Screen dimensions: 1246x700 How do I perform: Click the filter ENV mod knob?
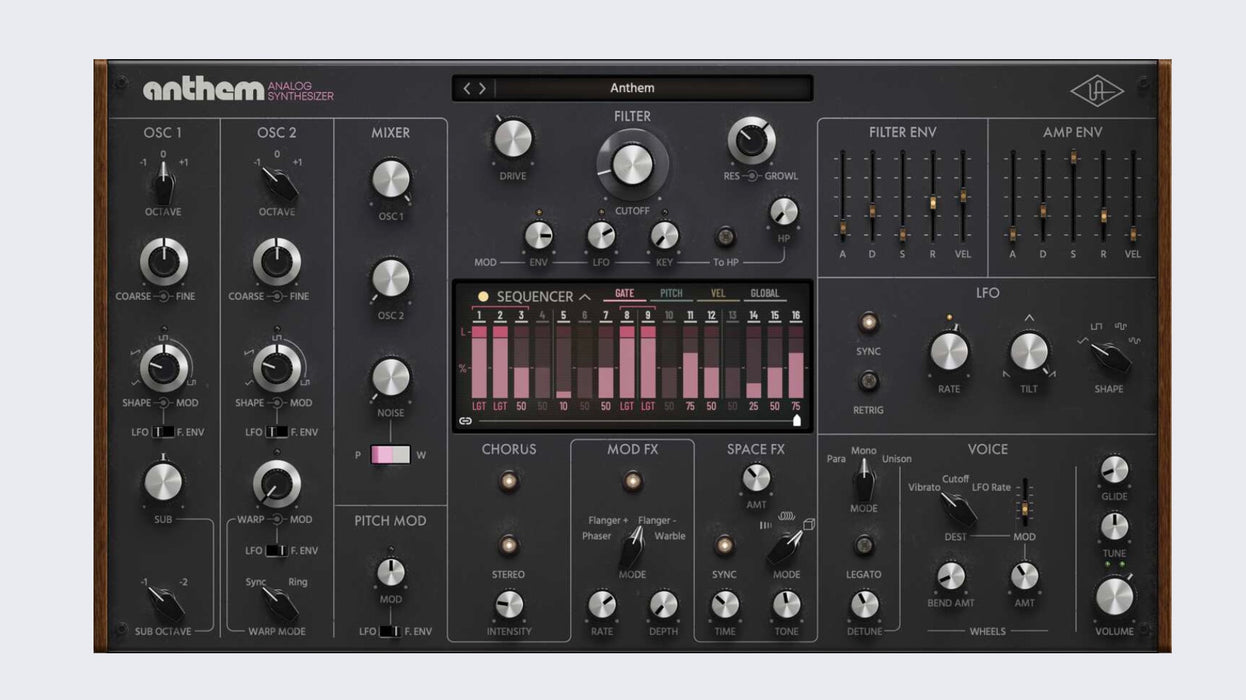pyautogui.click(x=539, y=235)
